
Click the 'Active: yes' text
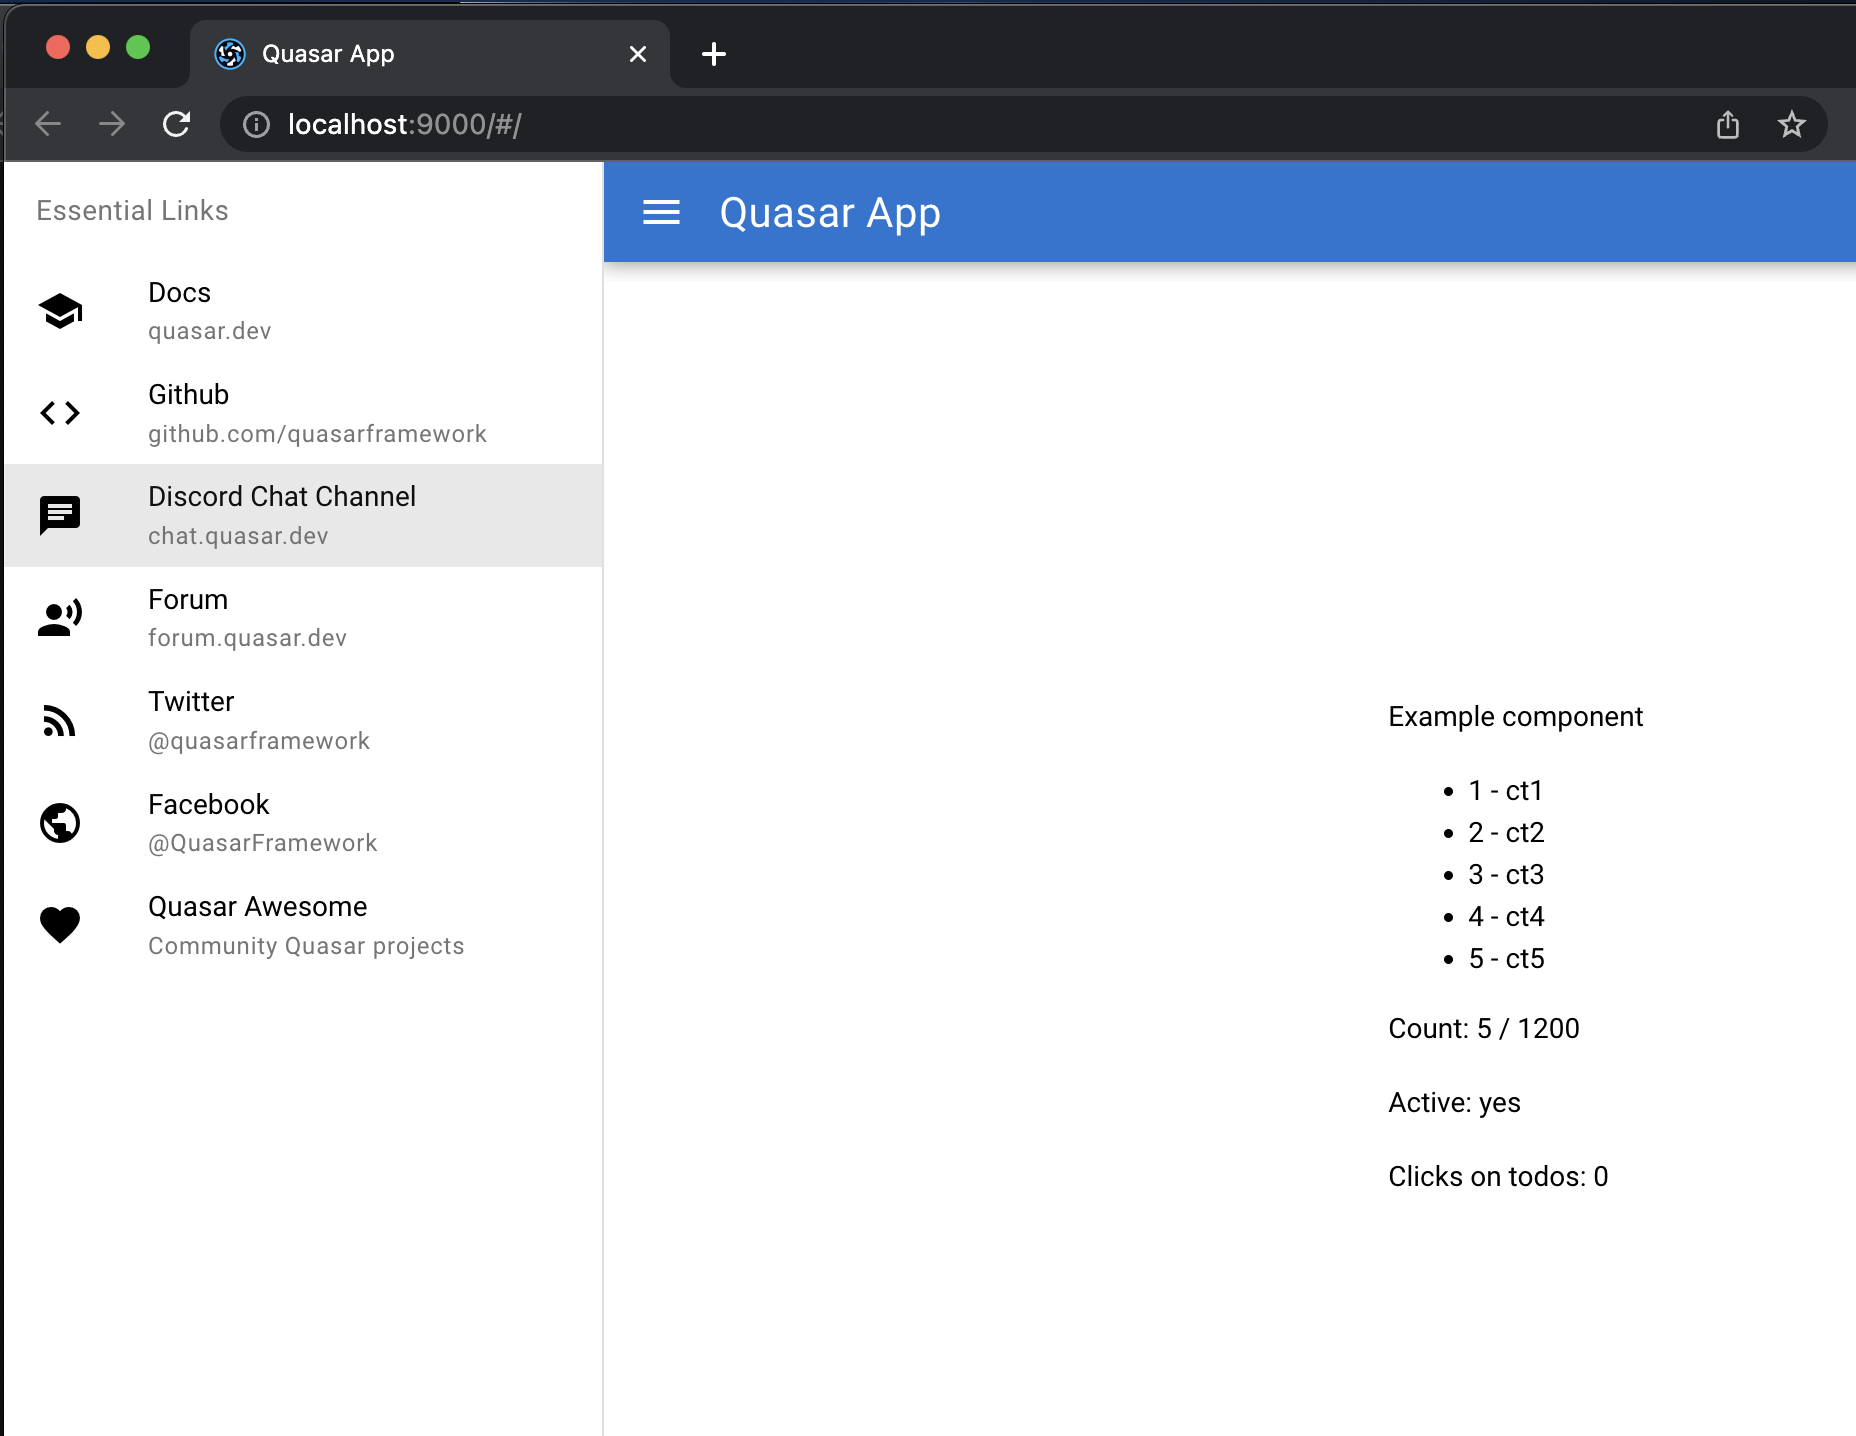coord(1454,1103)
